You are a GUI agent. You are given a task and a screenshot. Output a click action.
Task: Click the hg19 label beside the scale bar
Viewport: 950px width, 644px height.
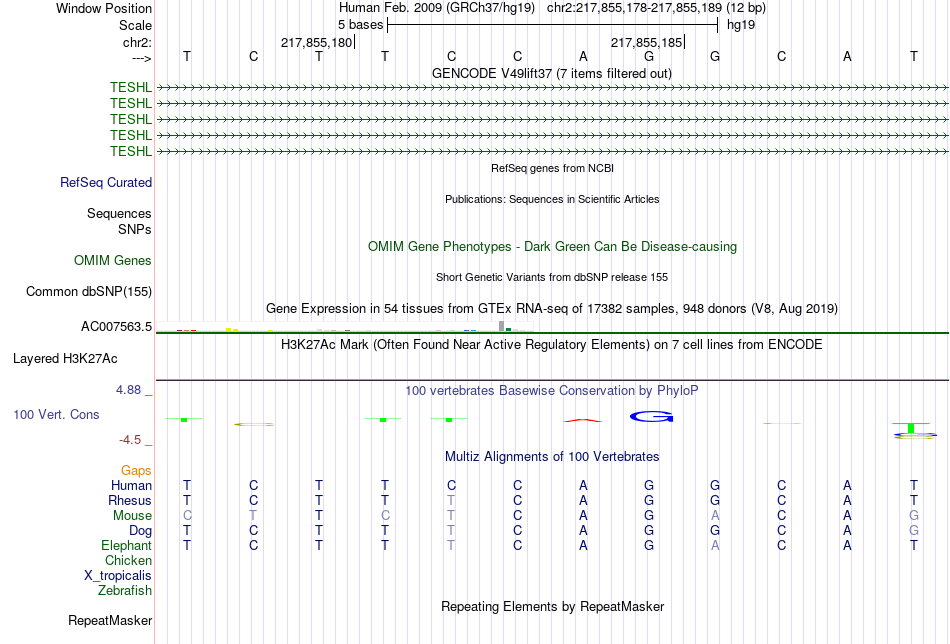[741, 25]
